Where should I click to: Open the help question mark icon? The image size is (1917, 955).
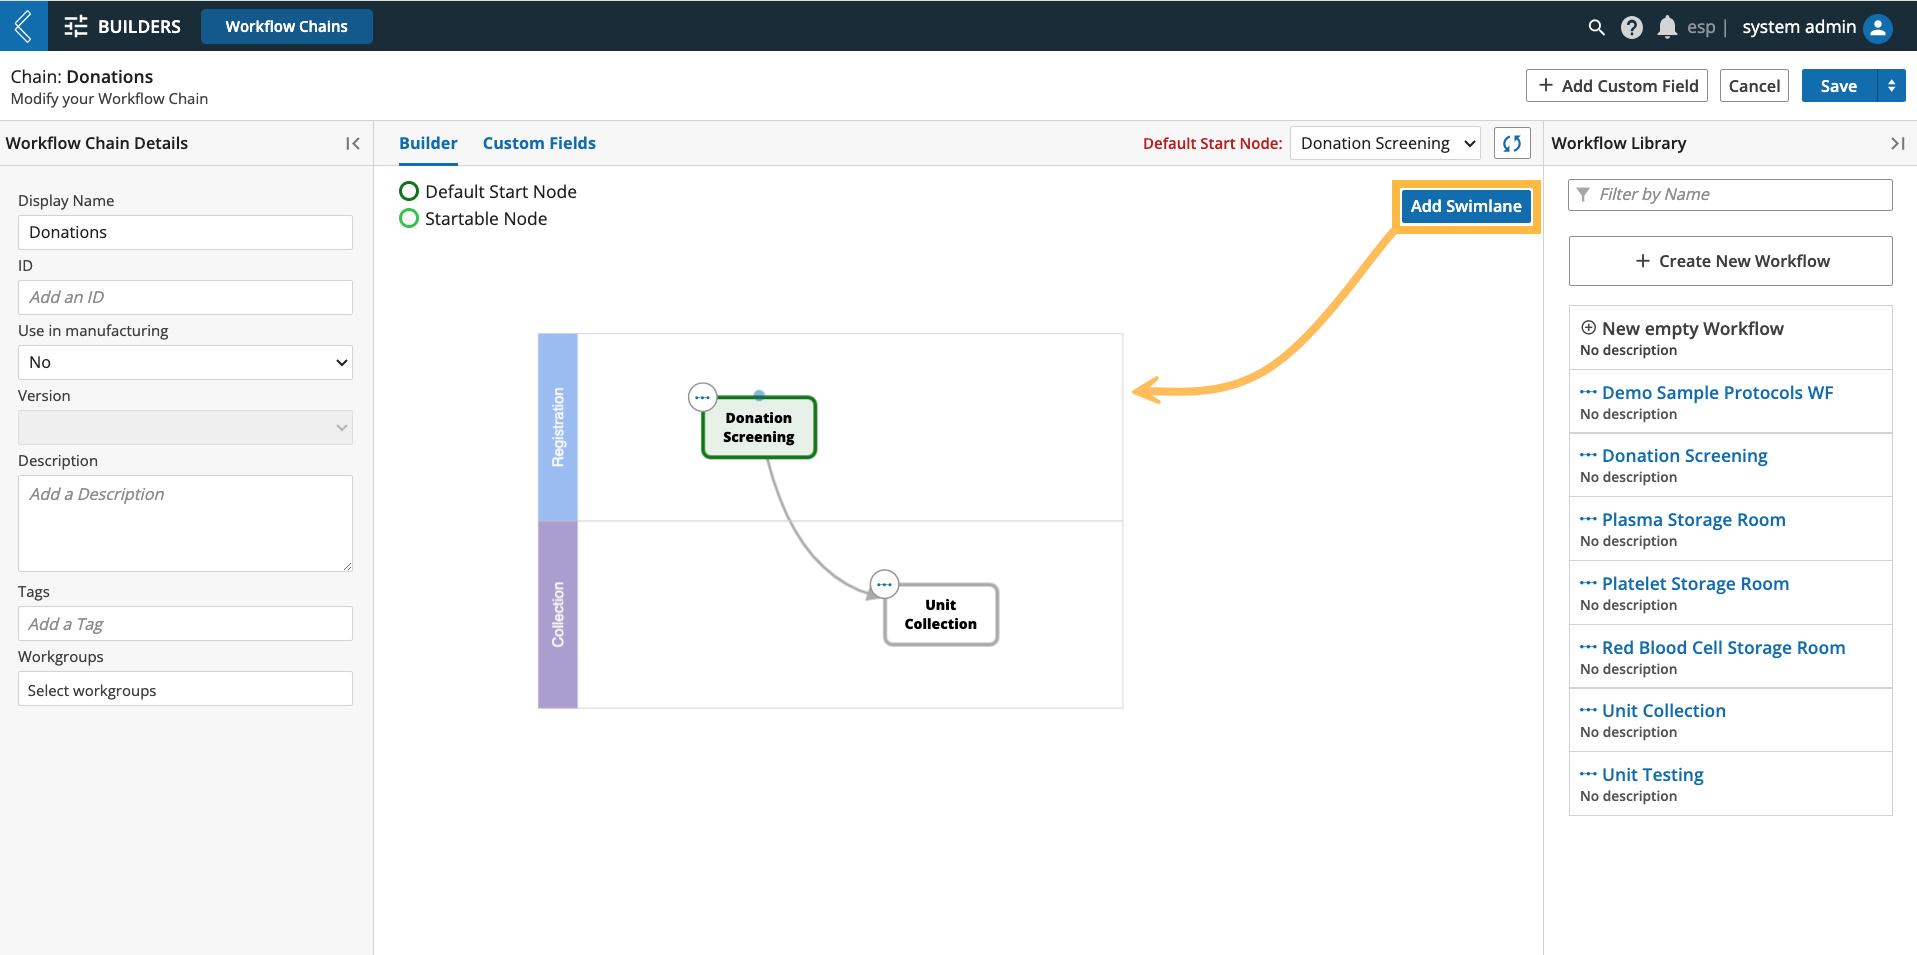[x=1632, y=27]
